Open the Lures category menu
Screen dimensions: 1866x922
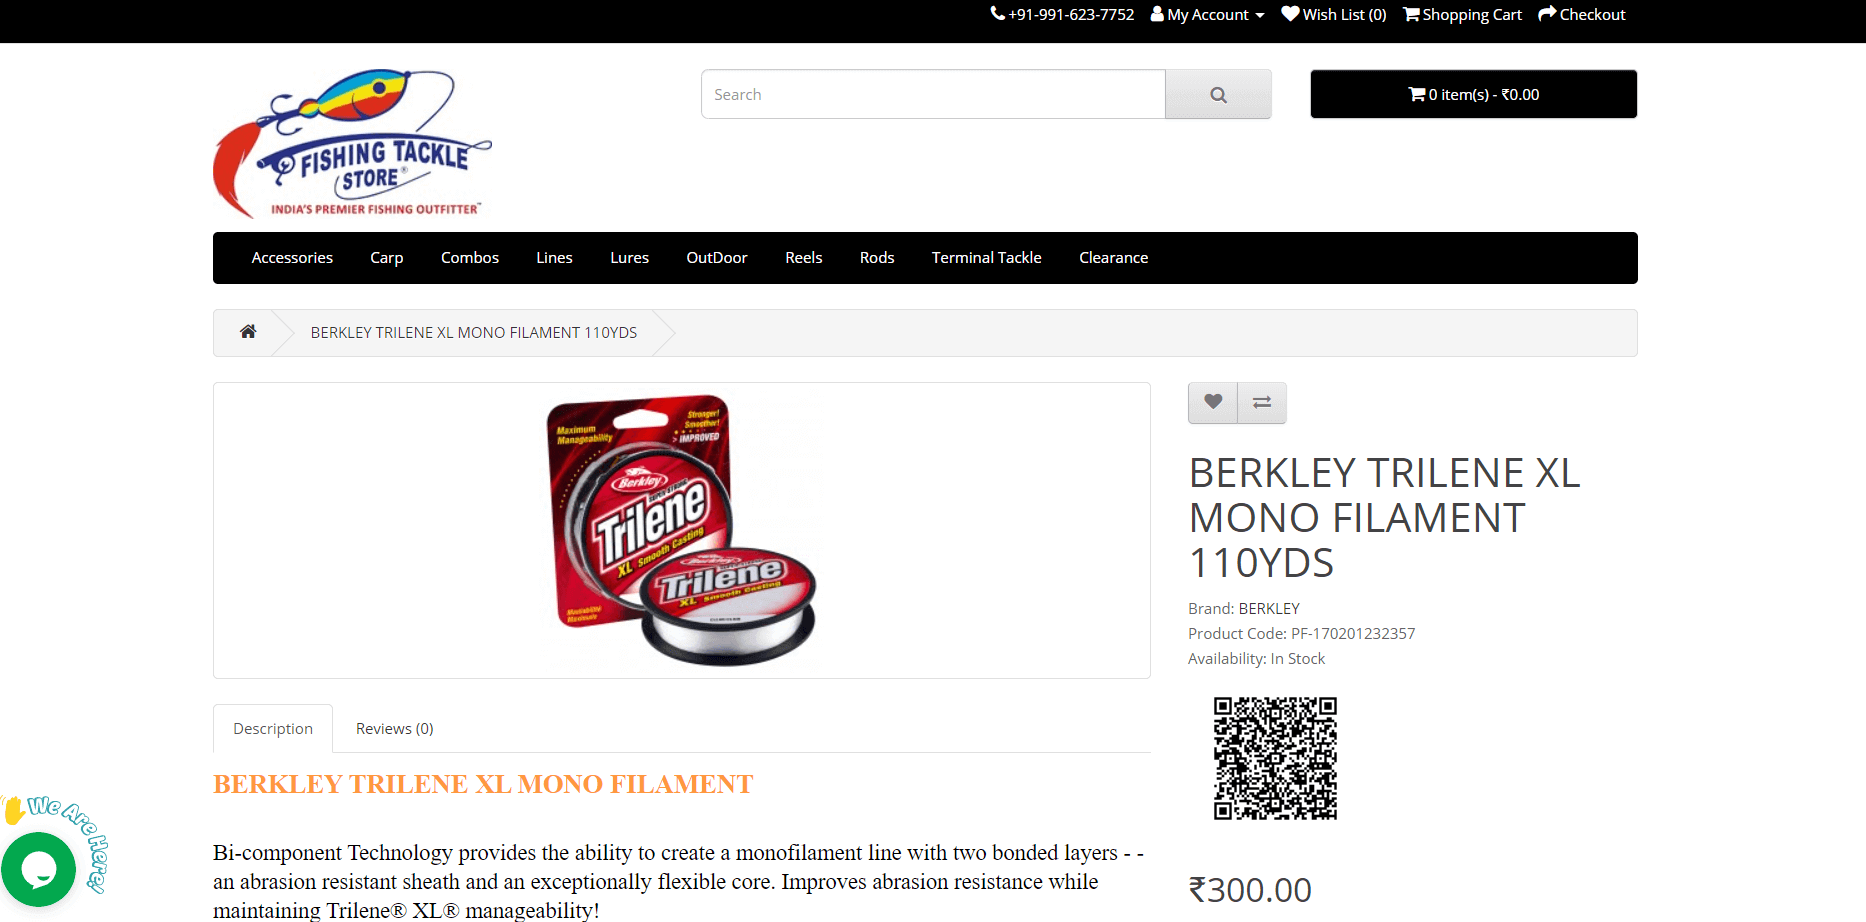630,258
